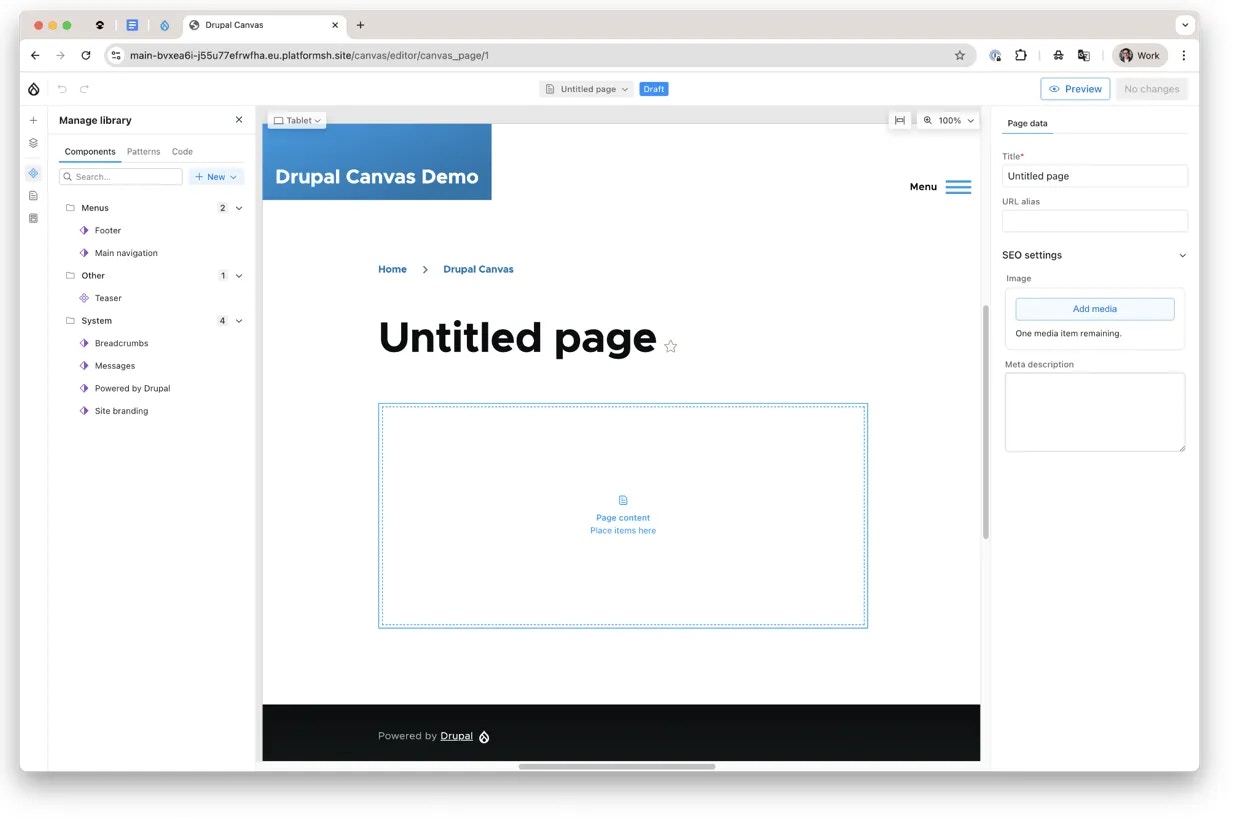Click the site information icon in the address bar
Image resolution: width=1240 pixels, height=818 pixels.
pos(116,56)
